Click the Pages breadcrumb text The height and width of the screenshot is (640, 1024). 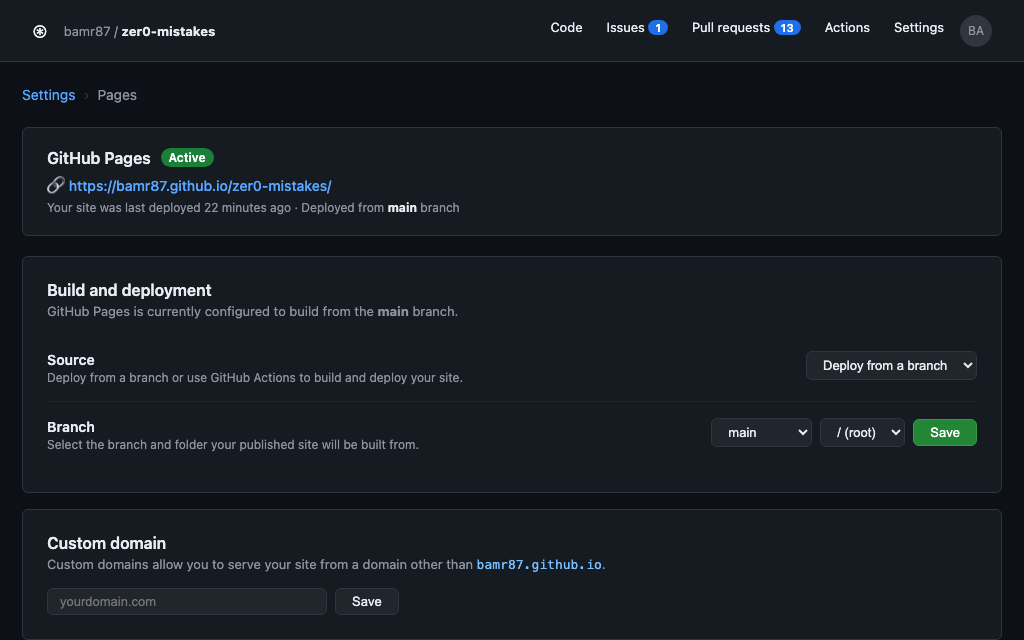click(117, 95)
